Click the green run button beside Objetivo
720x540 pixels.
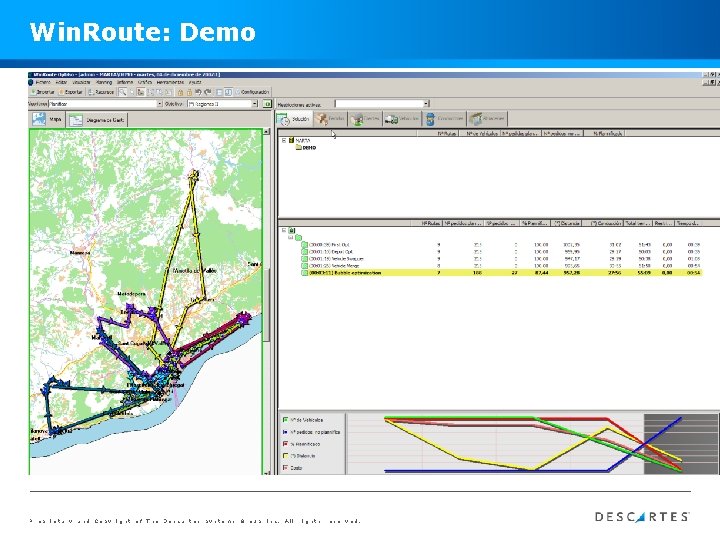point(267,104)
